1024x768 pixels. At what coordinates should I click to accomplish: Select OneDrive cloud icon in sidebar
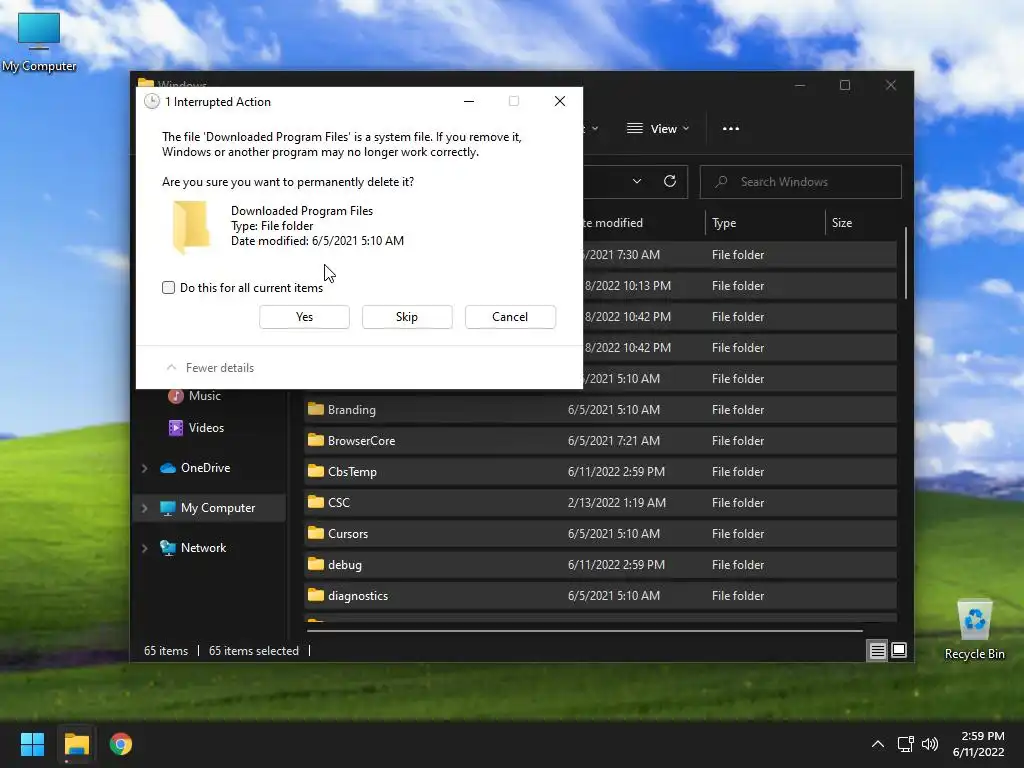point(168,468)
